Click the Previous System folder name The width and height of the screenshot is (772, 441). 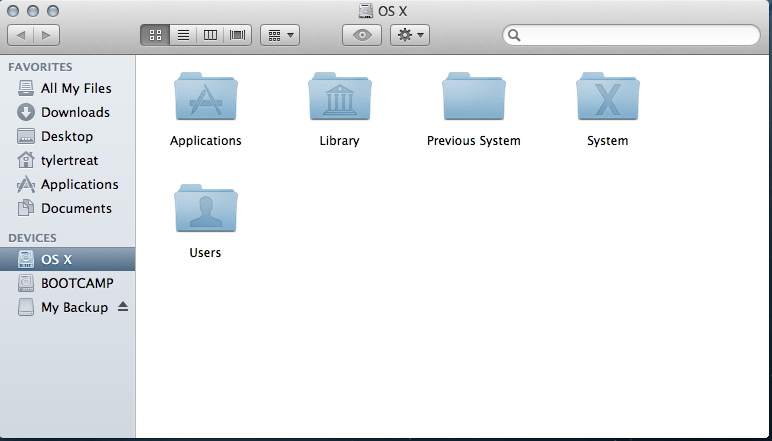click(474, 141)
